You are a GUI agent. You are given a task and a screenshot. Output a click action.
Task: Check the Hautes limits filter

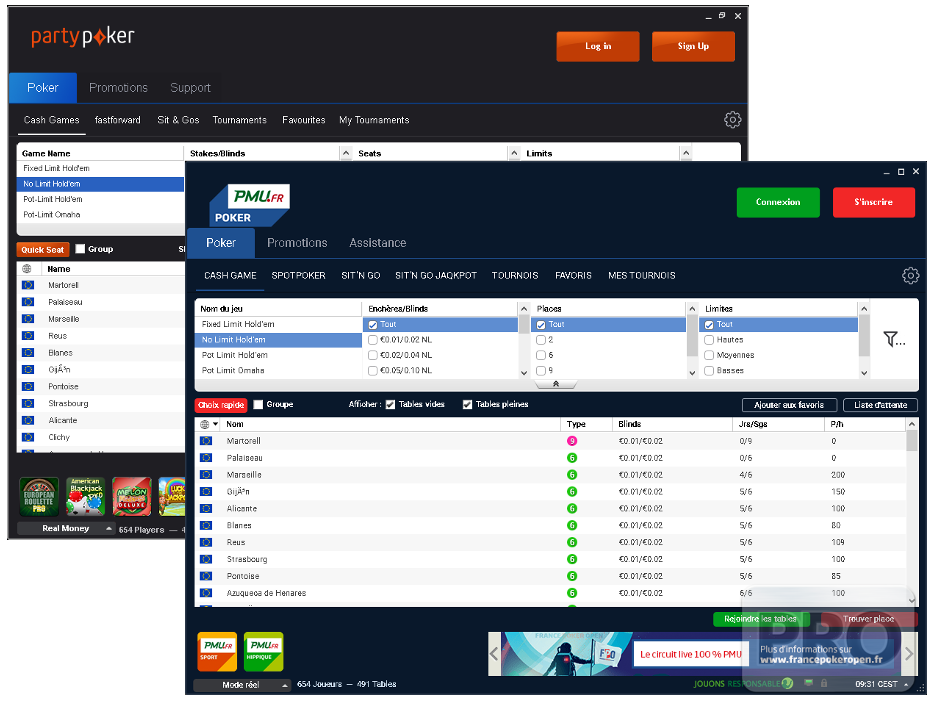pos(709,340)
